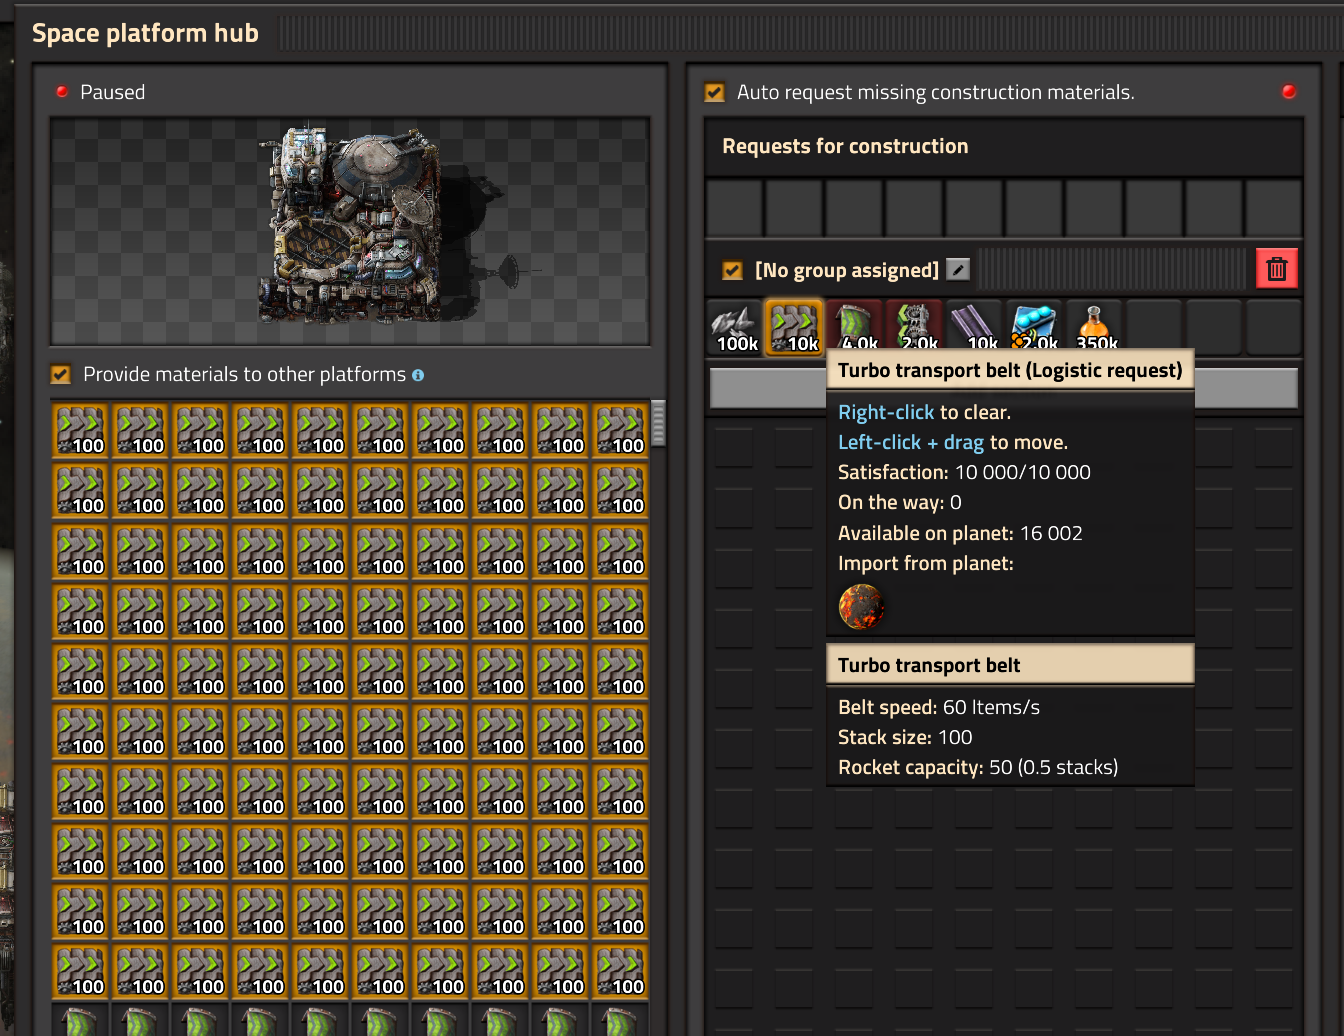Click Available on planet: 16 002 line

(x=960, y=533)
